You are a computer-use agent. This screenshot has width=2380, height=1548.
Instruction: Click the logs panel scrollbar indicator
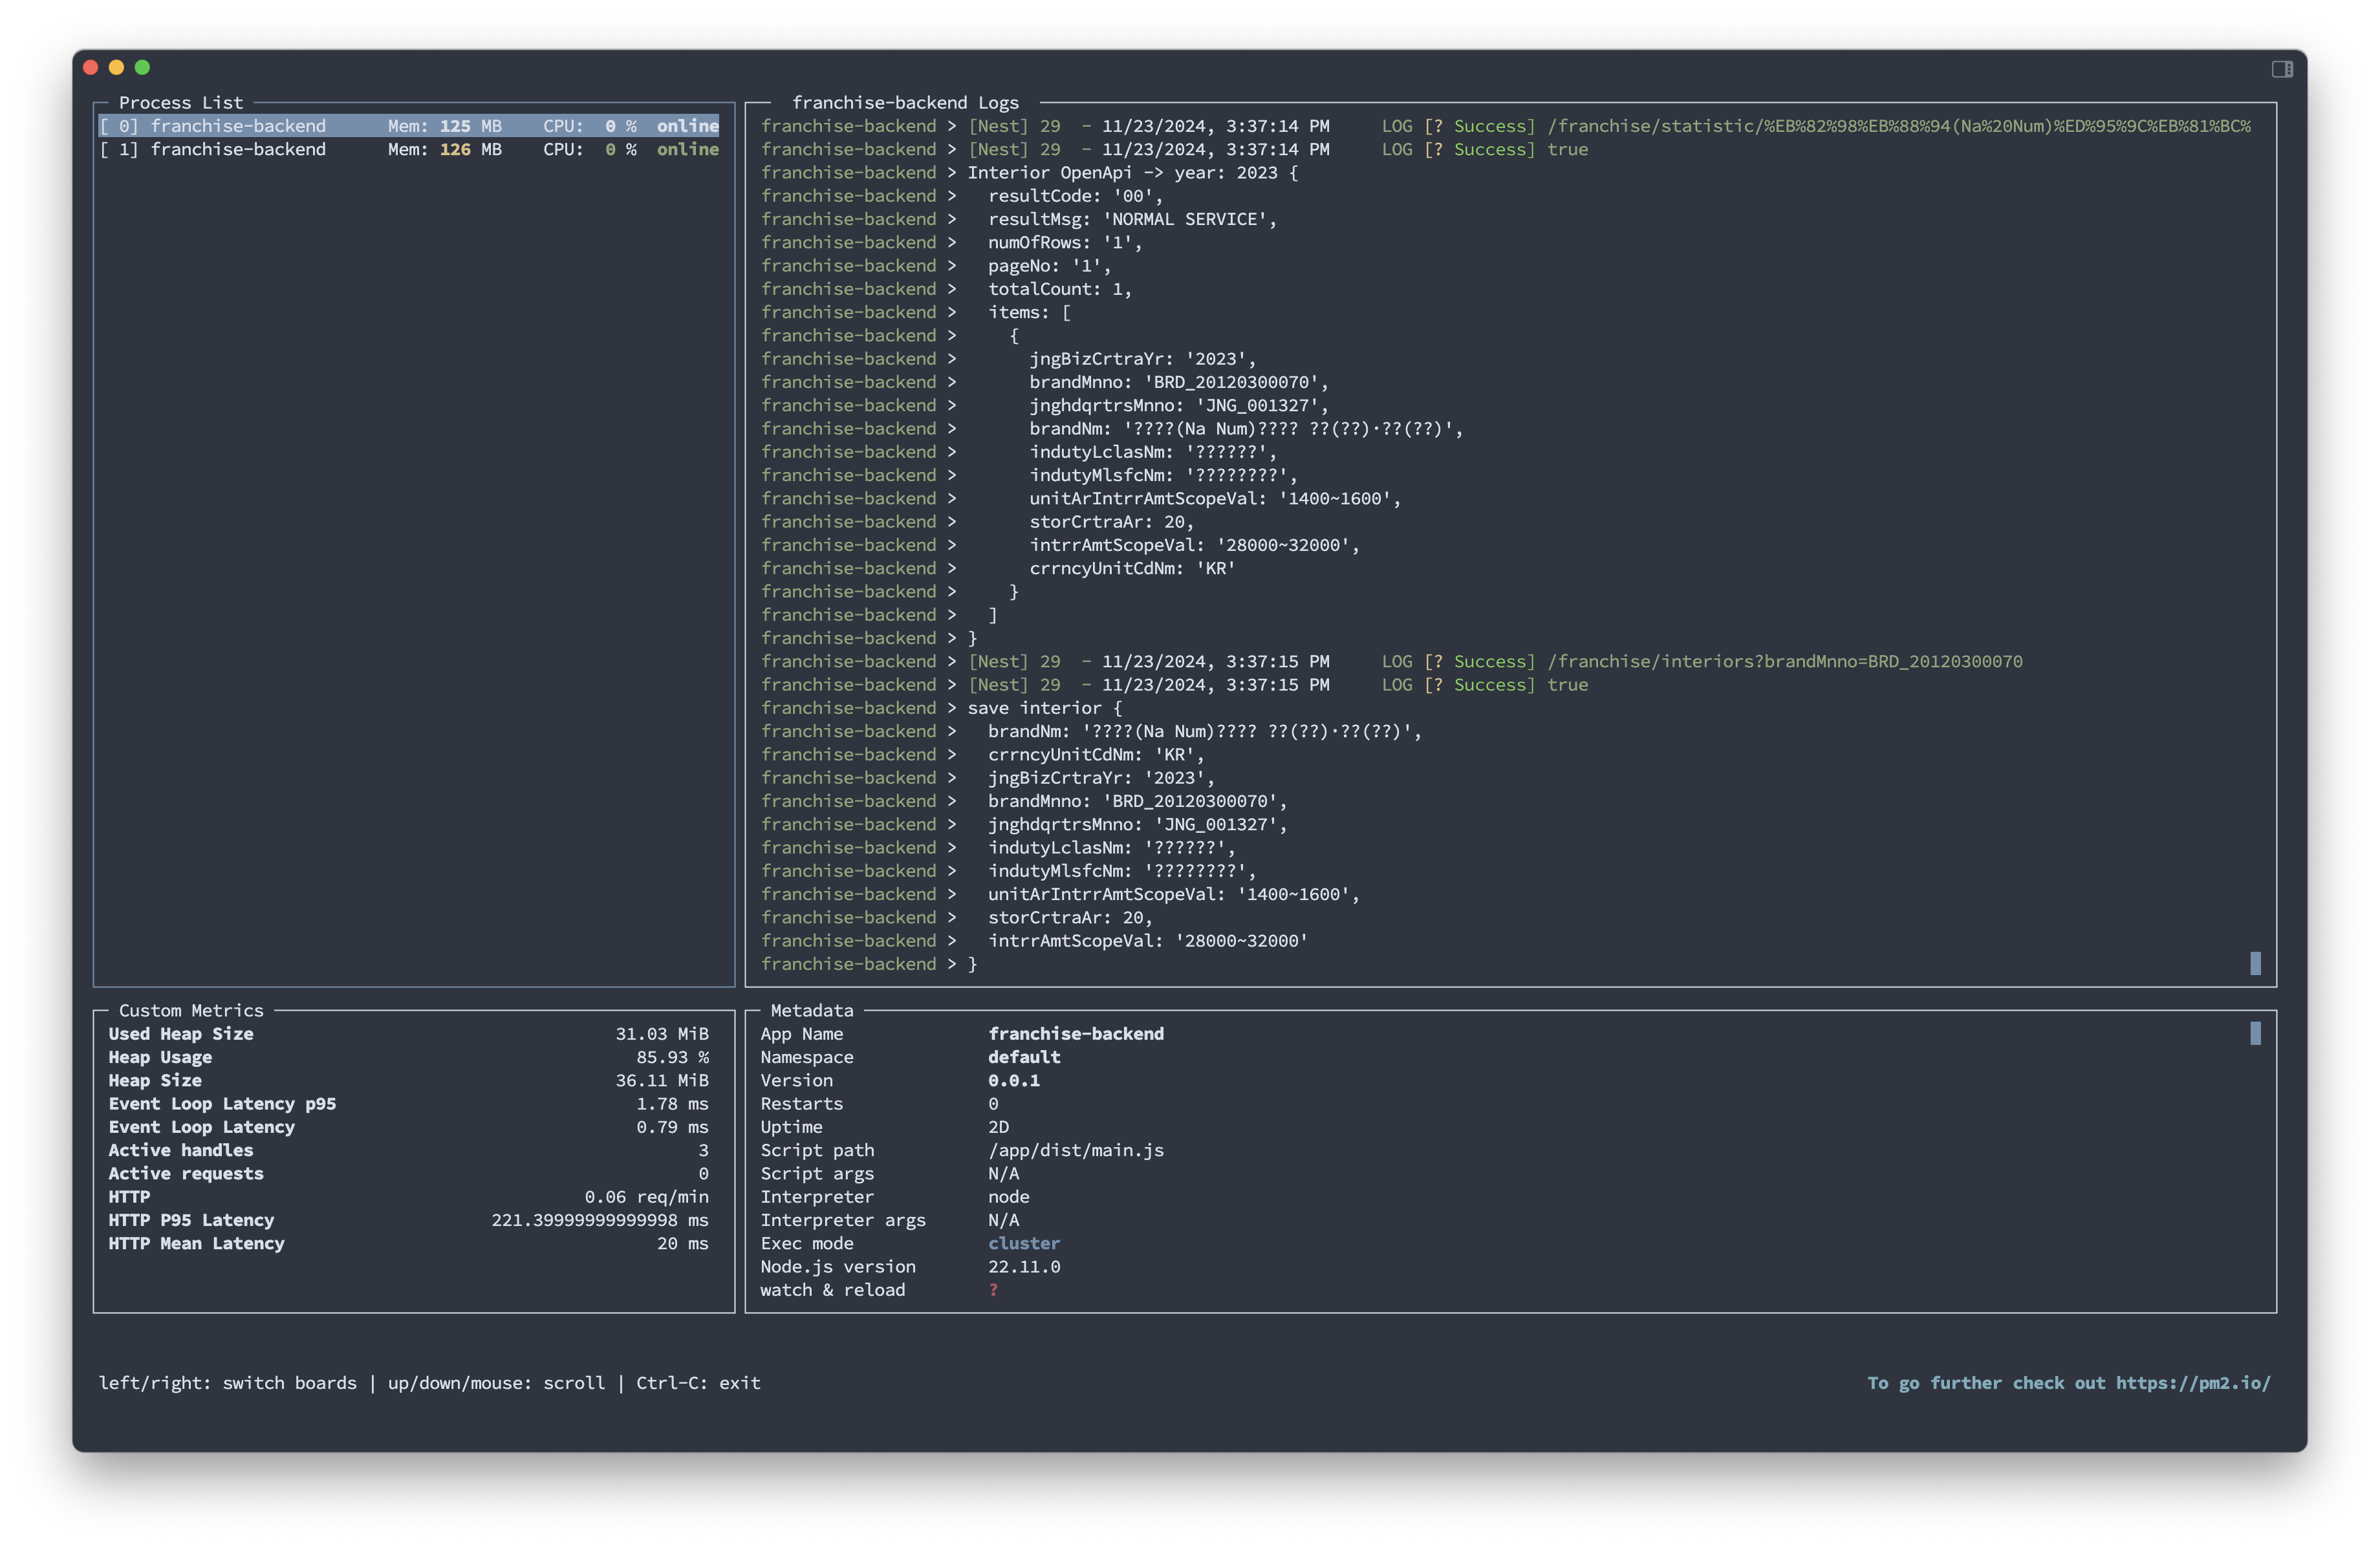point(2255,963)
